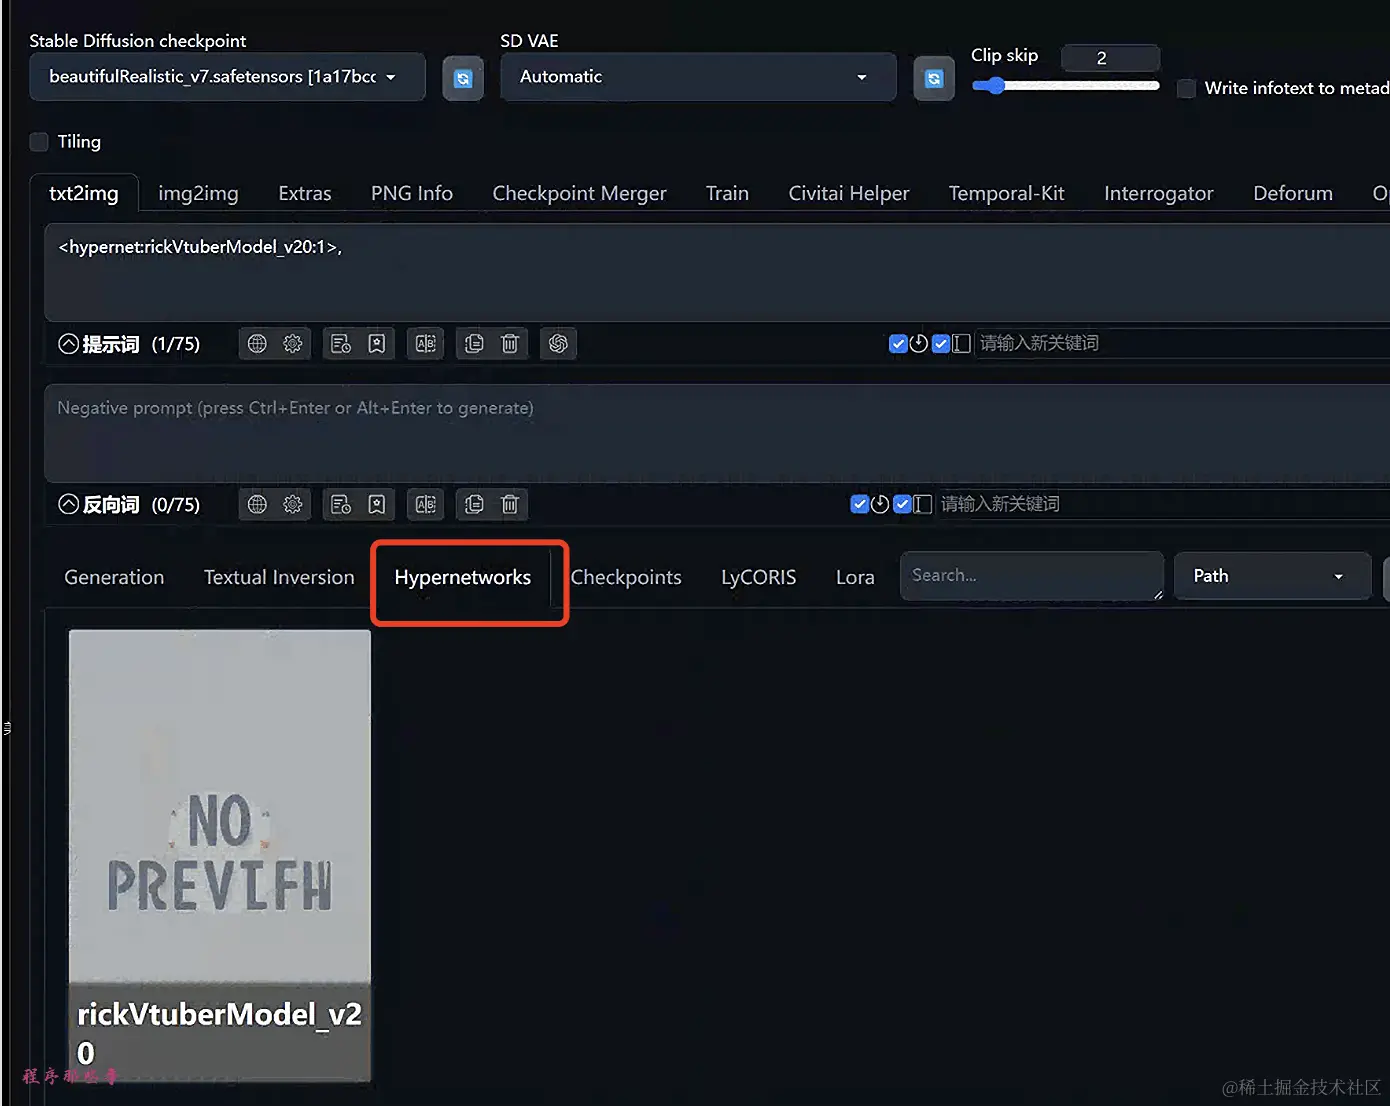Image resolution: width=1390 pixels, height=1106 pixels.
Task: Open the Lora sub-tab
Action: (x=855, y=577)
